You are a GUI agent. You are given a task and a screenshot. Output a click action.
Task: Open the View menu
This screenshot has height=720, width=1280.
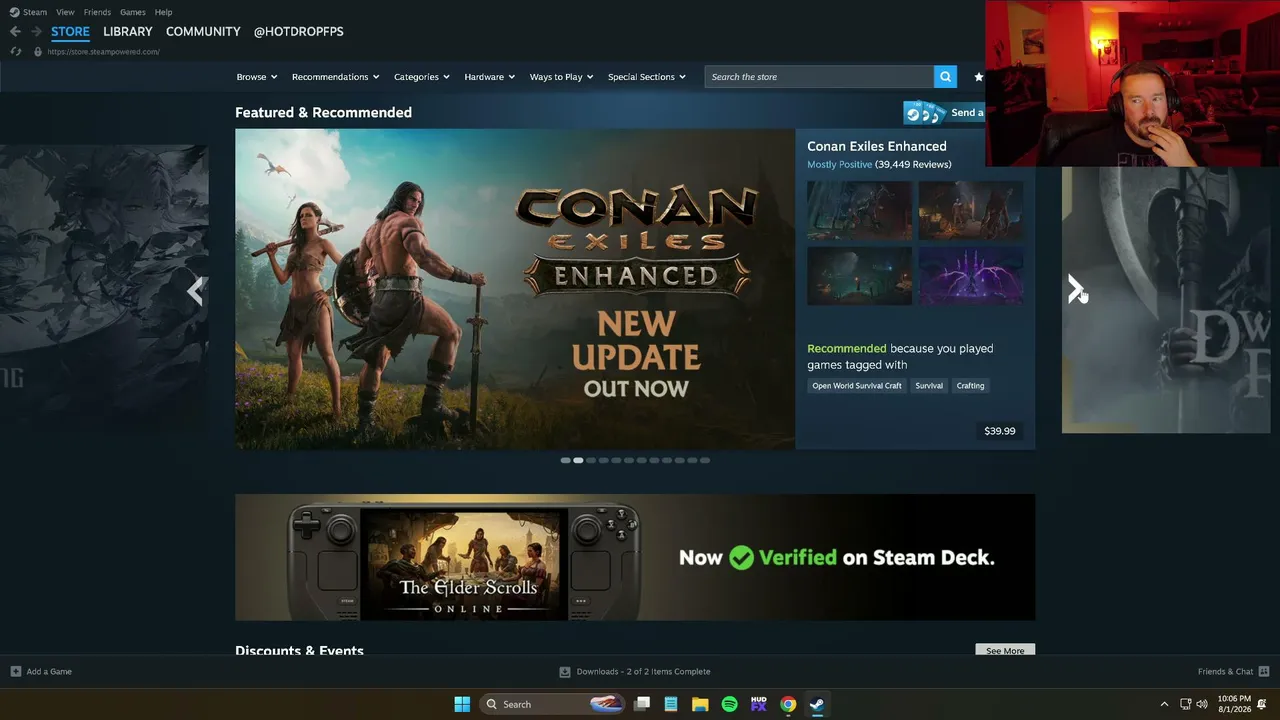pos(65,12)
